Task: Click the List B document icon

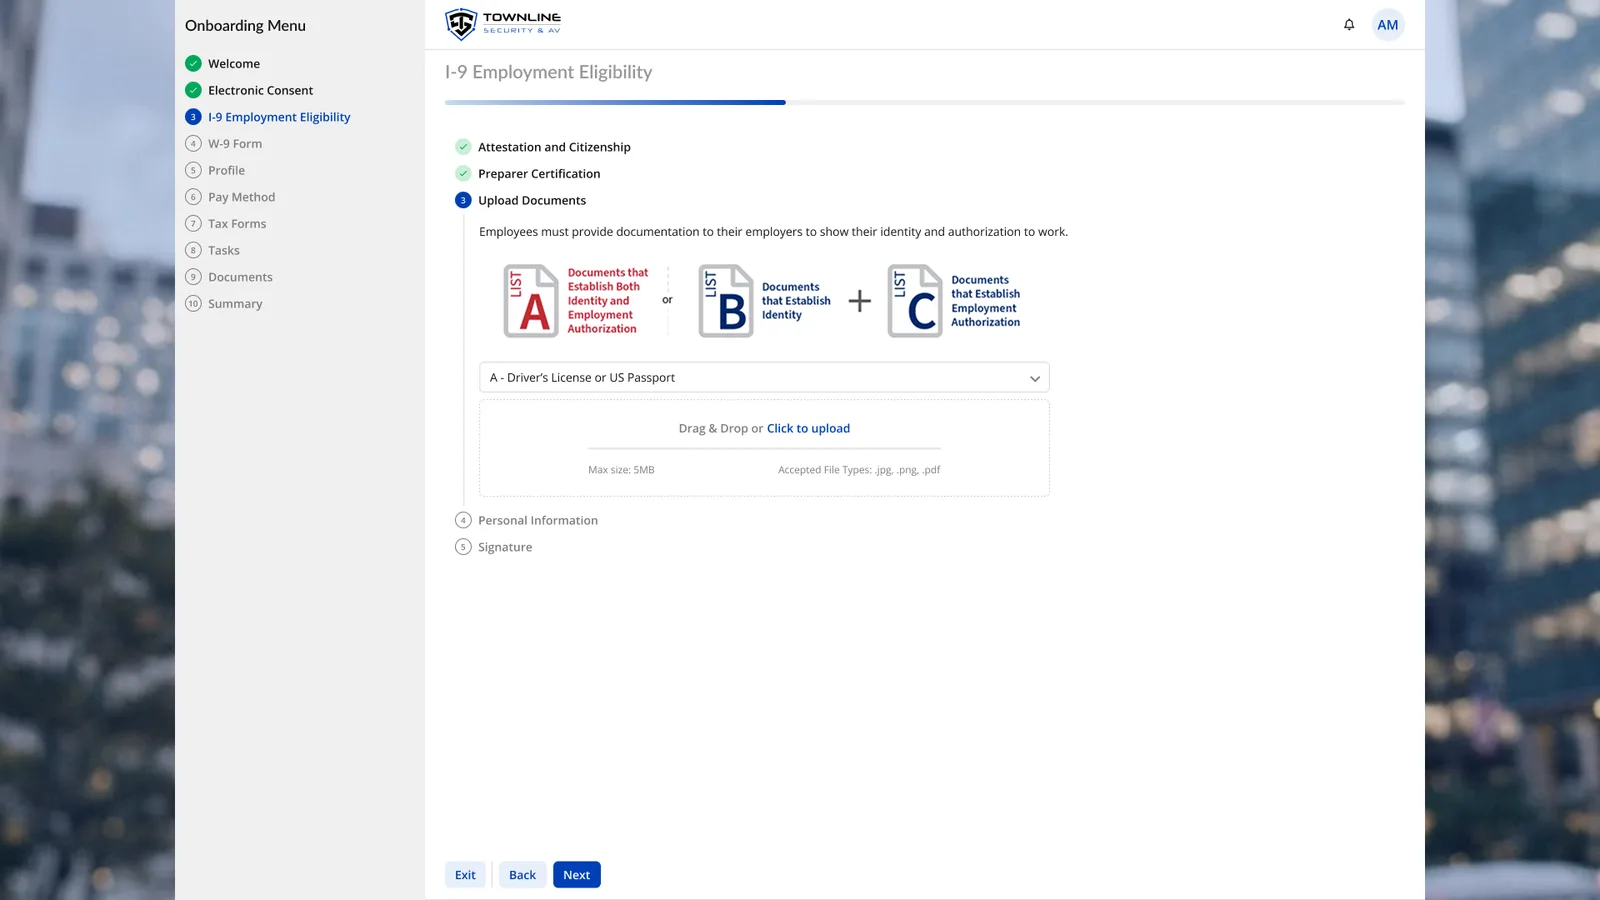Action: click(x=726, y=301)
